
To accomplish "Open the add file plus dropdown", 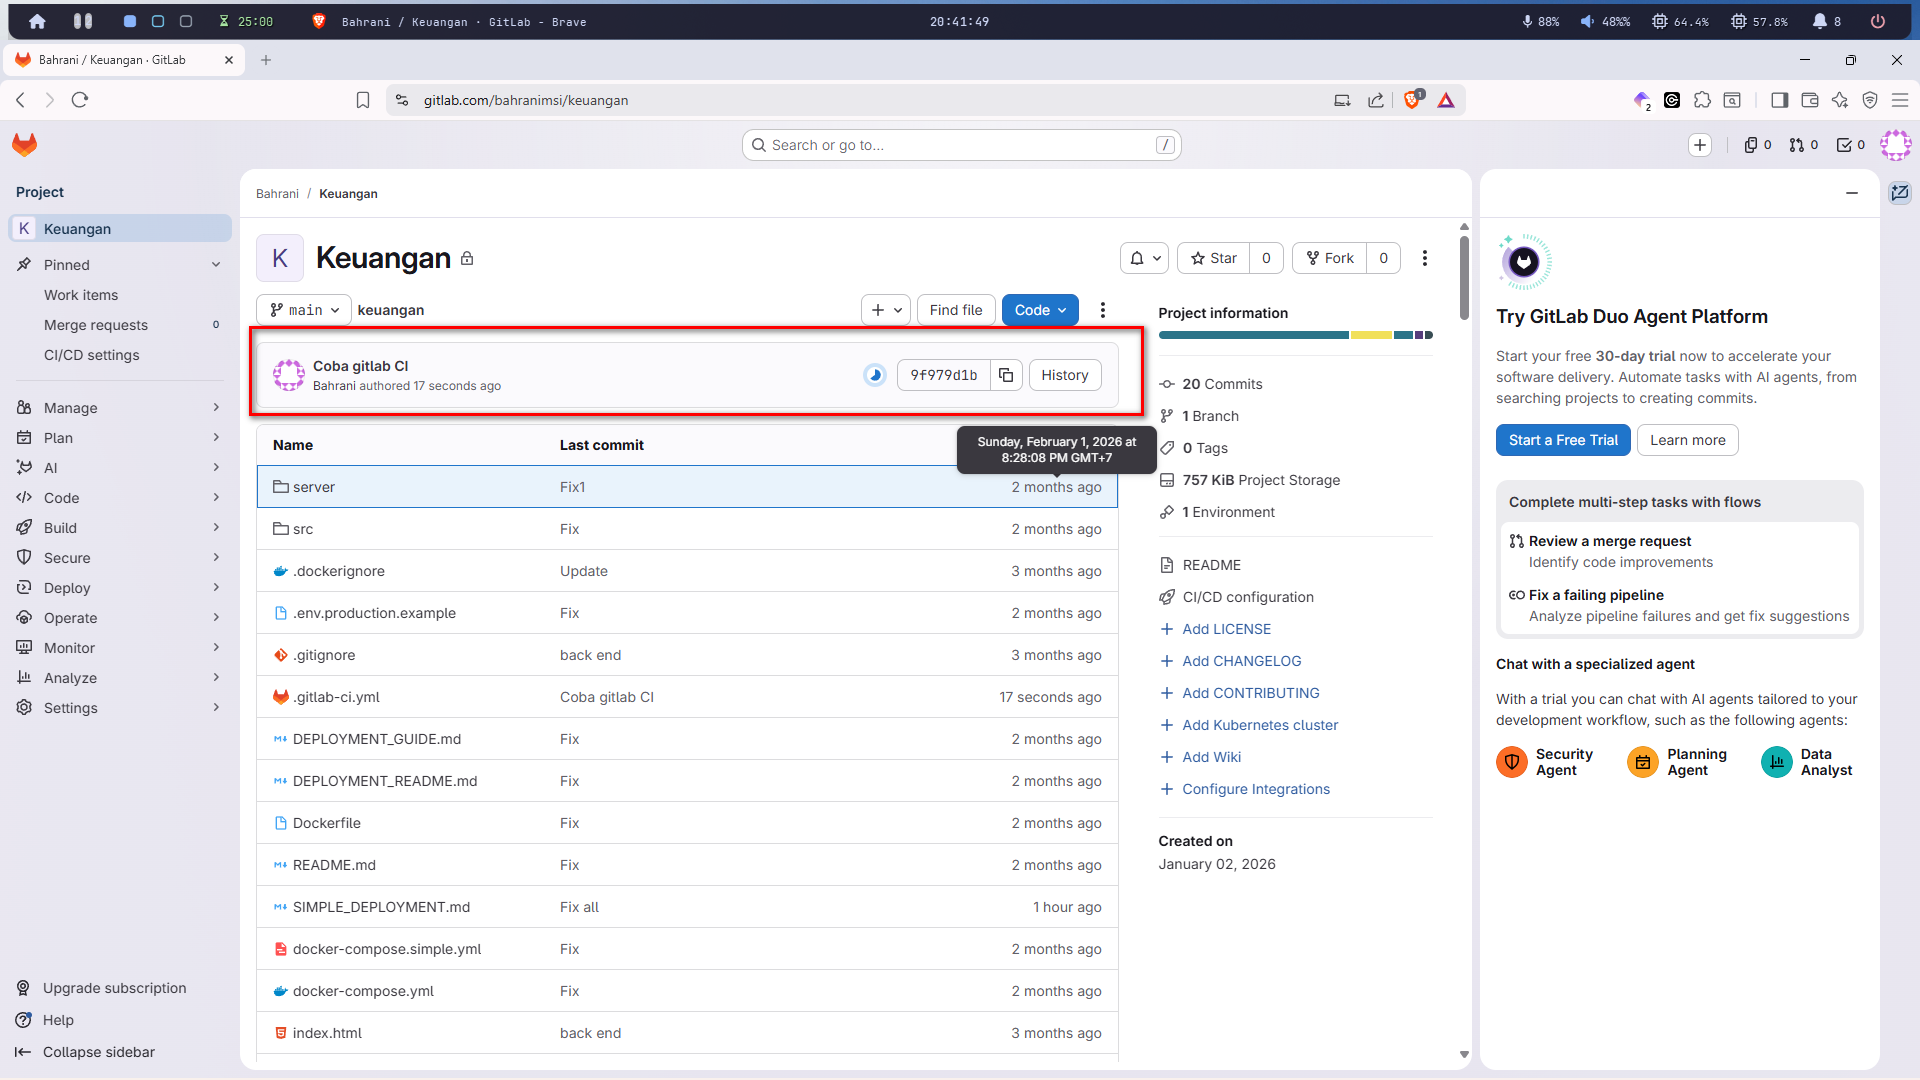I will click(886, 310).
